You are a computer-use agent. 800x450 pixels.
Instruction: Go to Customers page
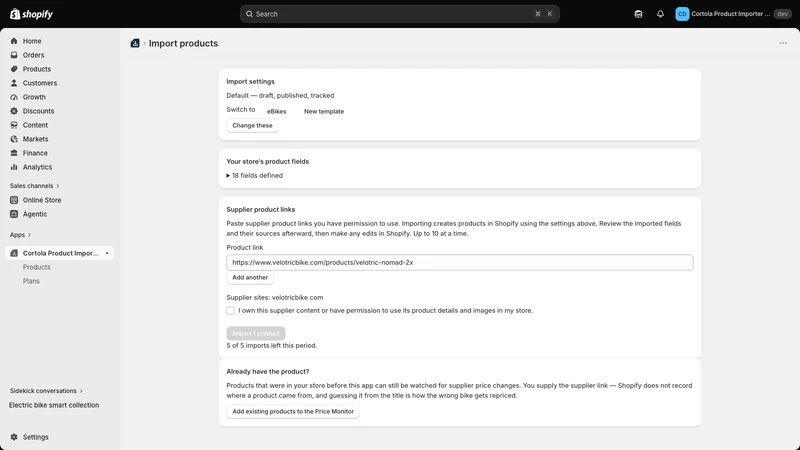pos(40,83)
